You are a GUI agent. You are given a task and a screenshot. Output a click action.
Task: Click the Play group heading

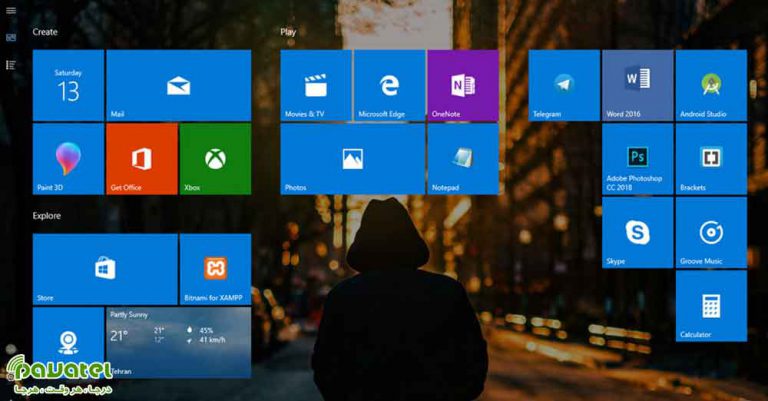tap(288, 32)
